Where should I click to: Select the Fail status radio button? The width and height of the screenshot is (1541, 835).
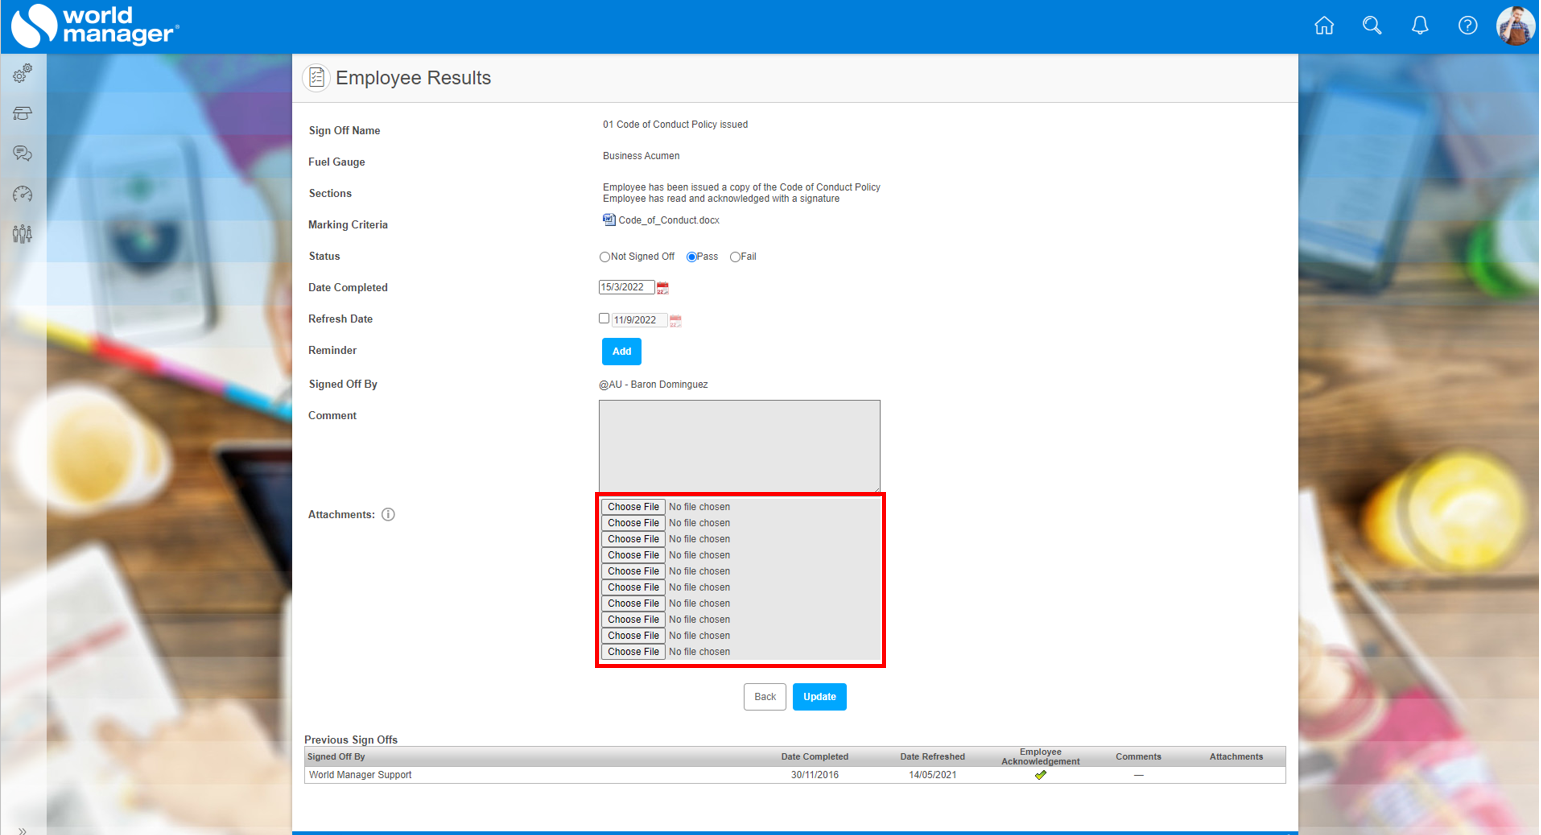(x=735, y=257)
